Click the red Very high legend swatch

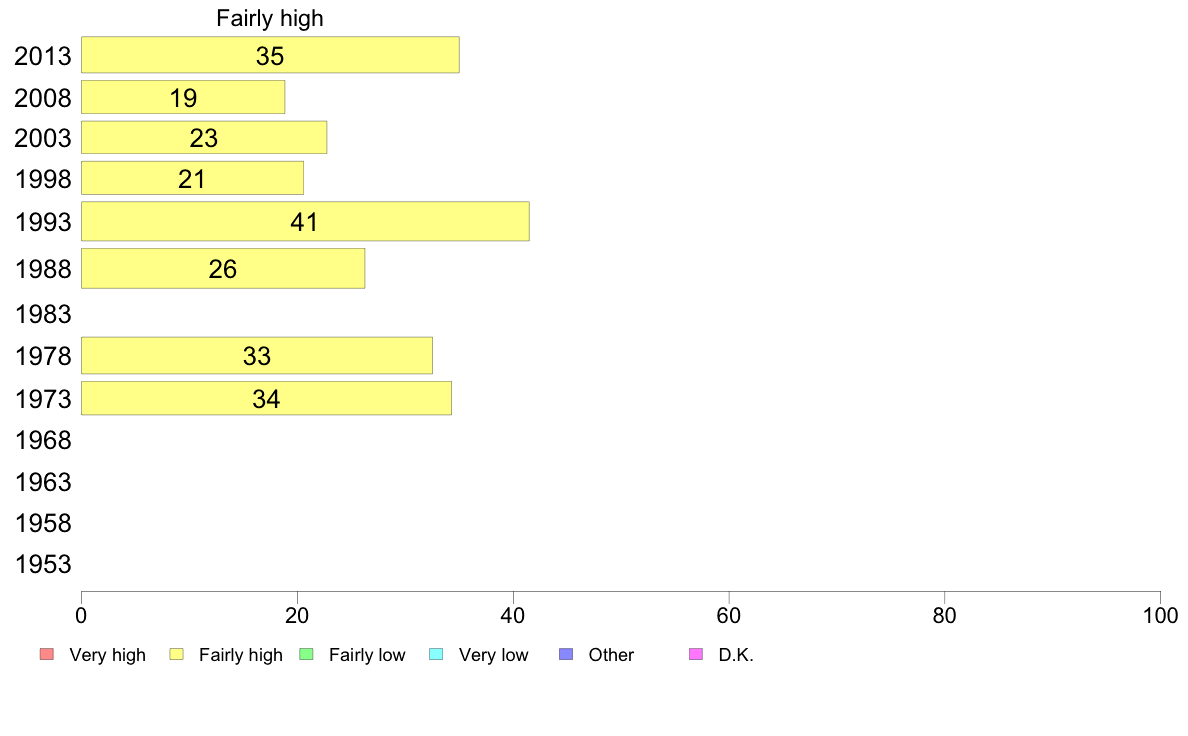(47, 654)
